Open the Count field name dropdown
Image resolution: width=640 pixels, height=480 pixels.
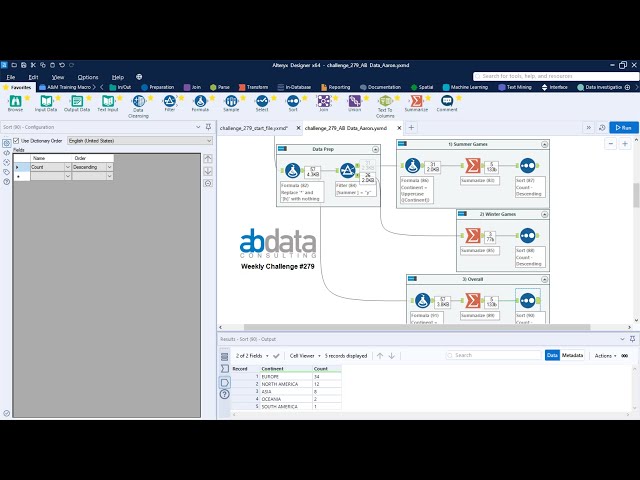point(68,167)
